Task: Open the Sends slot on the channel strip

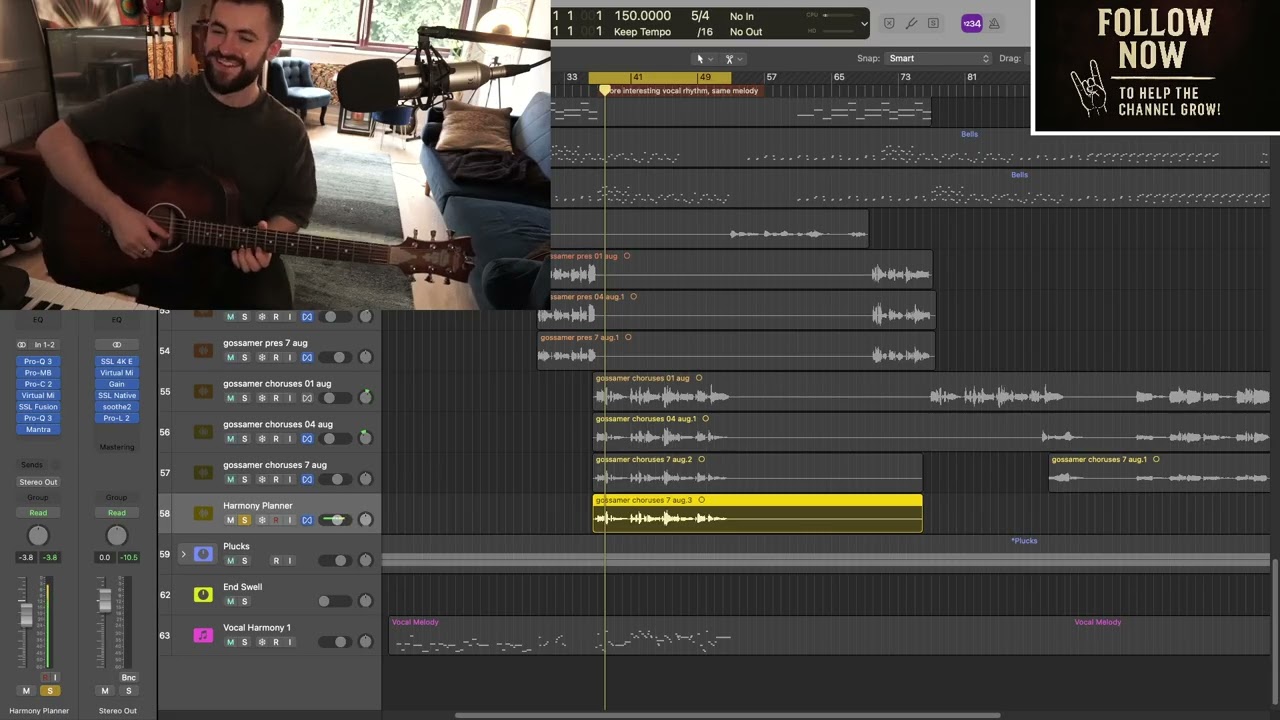Action: click(x=32, y=465)
